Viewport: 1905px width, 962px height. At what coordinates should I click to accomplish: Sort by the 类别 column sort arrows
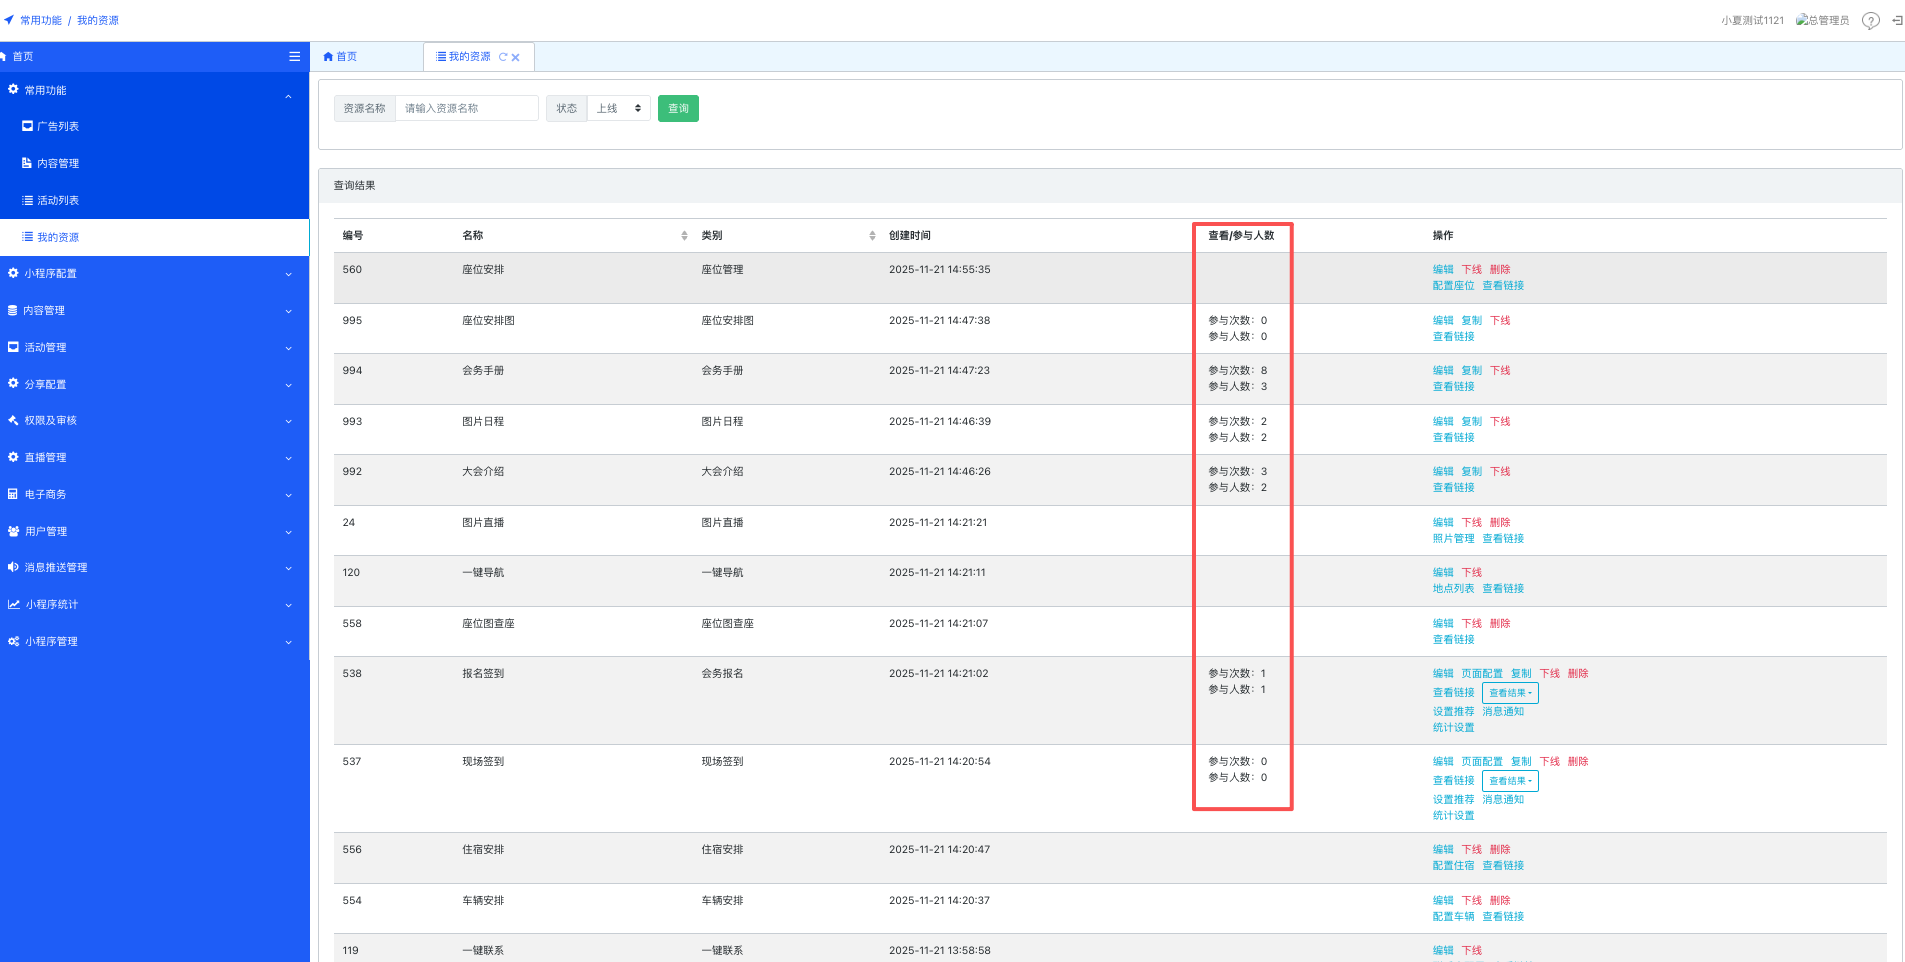point(872,236)
